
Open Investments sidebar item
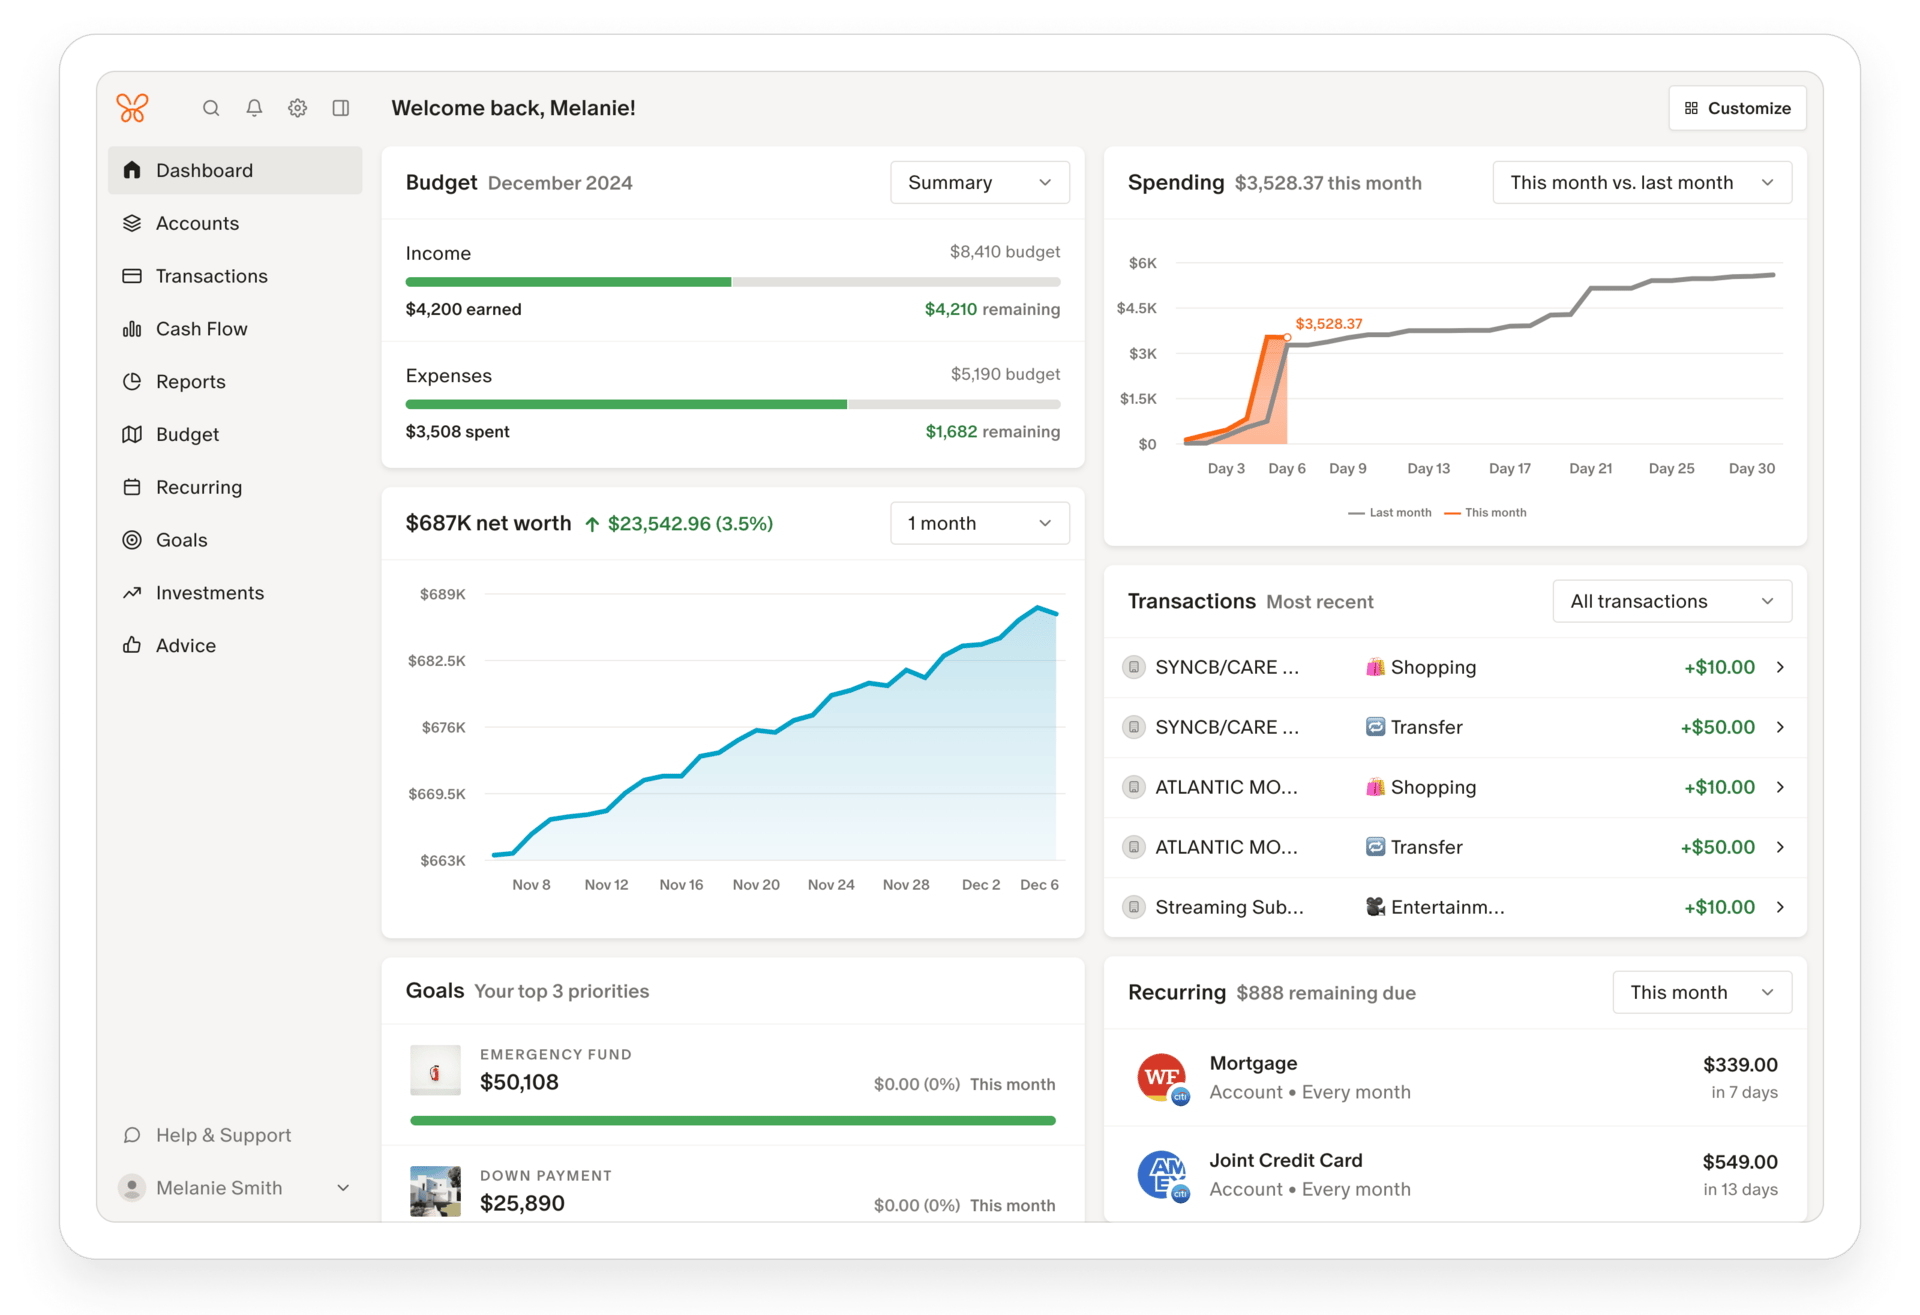pos(209,593)
